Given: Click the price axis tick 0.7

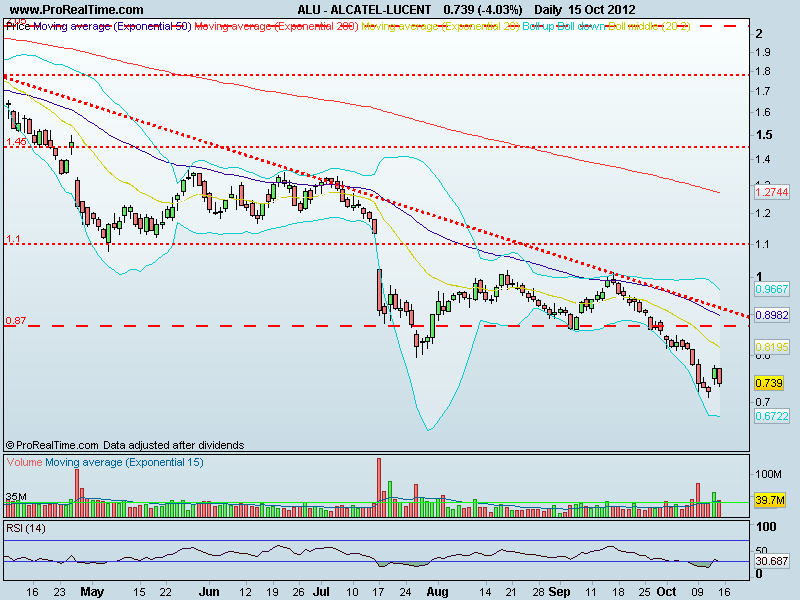Looking at the screenshot, I should 763,403.
